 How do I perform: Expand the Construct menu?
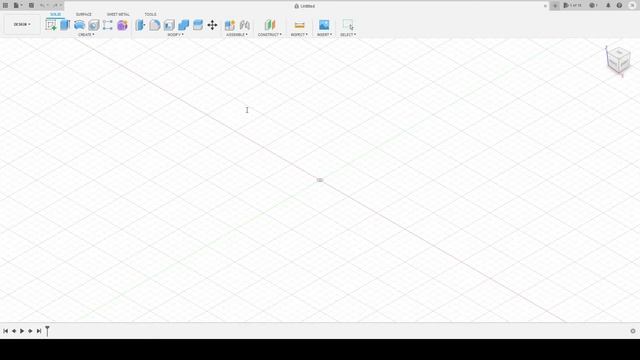(270, 35)
